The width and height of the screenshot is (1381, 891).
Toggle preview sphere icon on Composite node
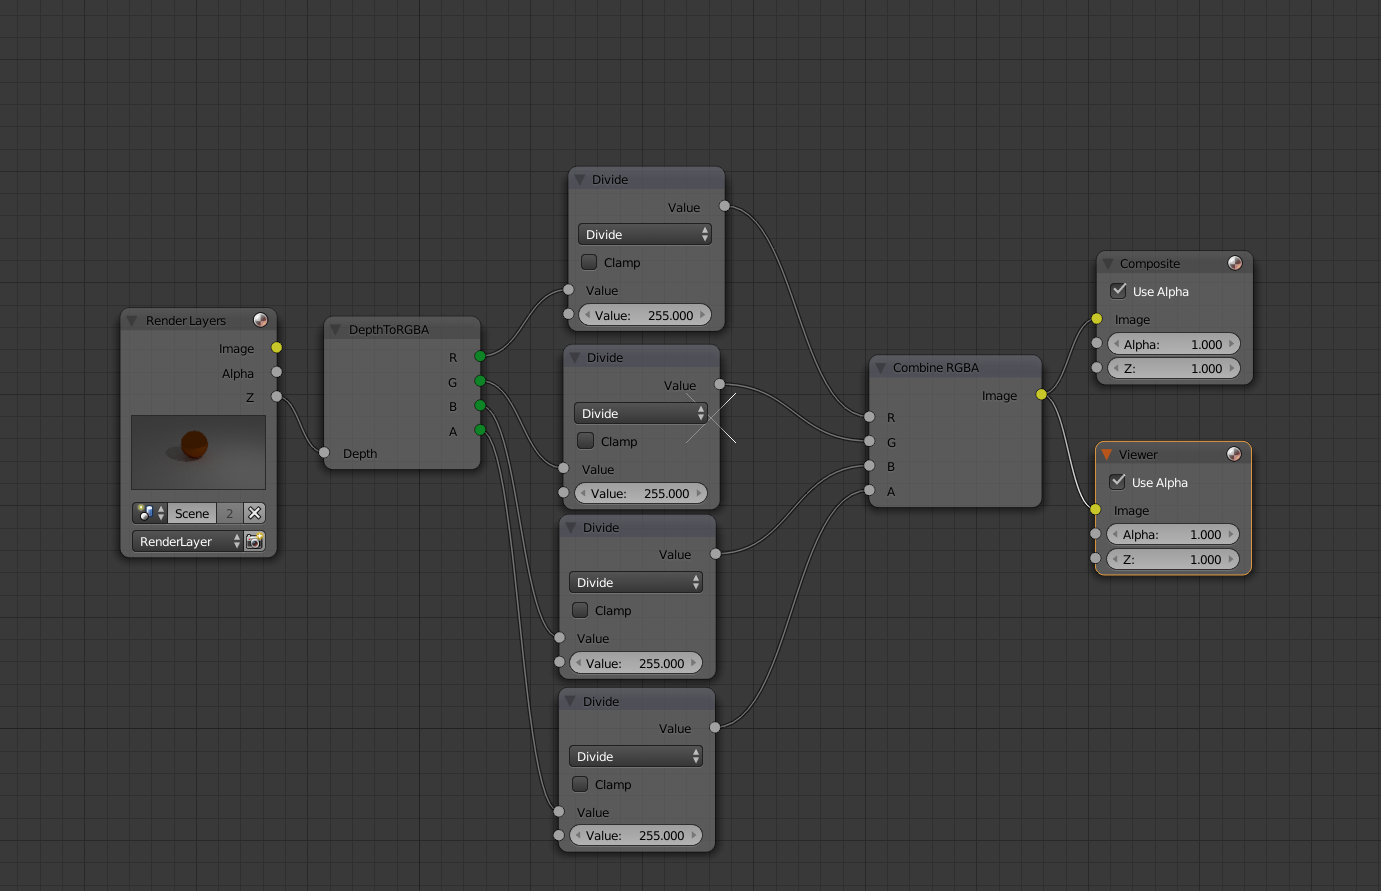coord(1235,263)
